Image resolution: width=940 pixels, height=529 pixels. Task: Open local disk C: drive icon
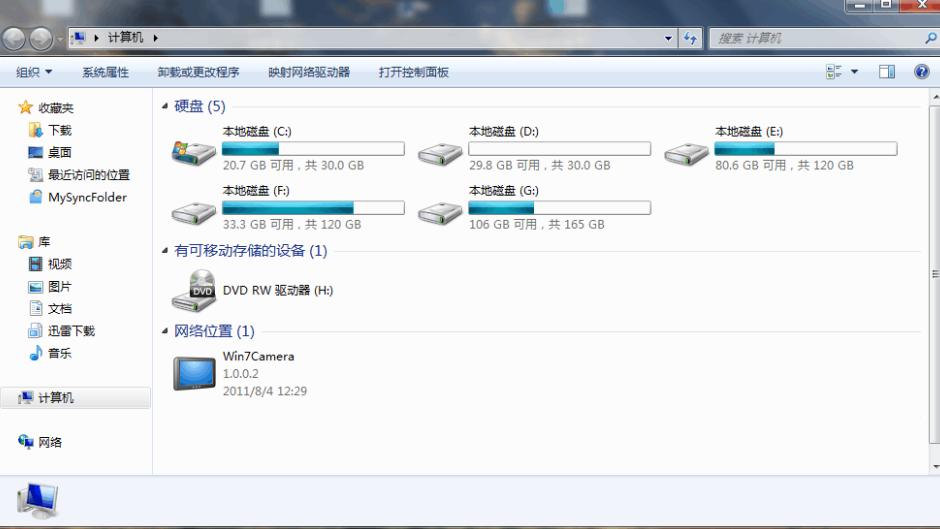(x=194, y=153)
